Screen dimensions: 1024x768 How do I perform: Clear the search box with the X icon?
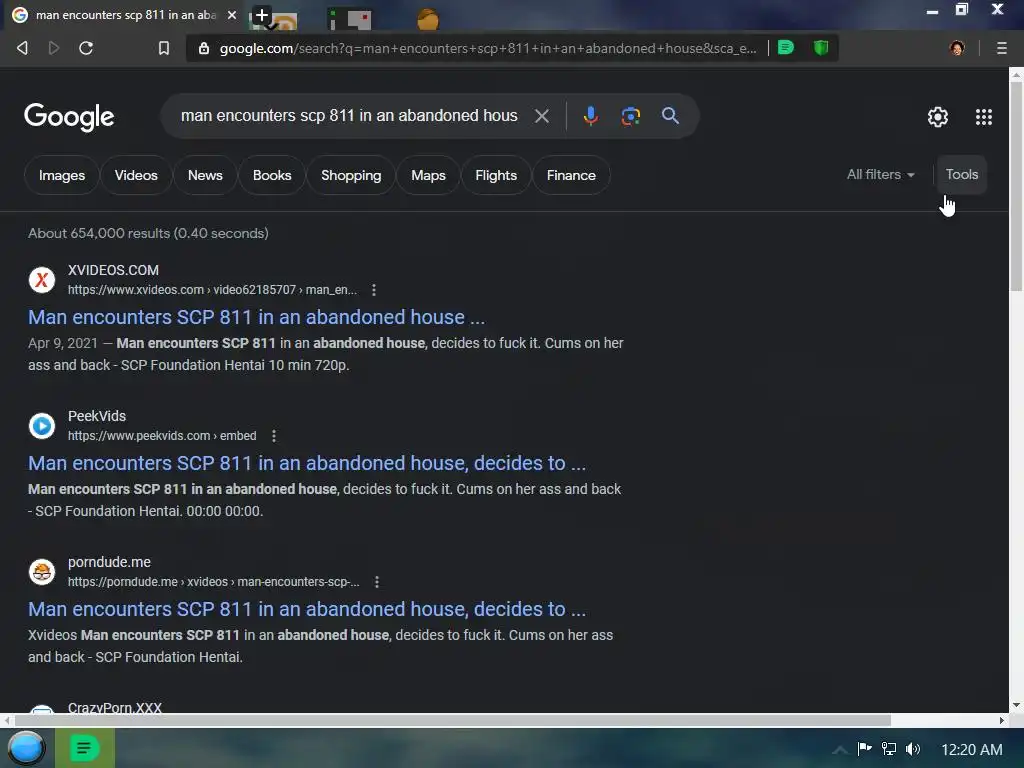point(541,116)
